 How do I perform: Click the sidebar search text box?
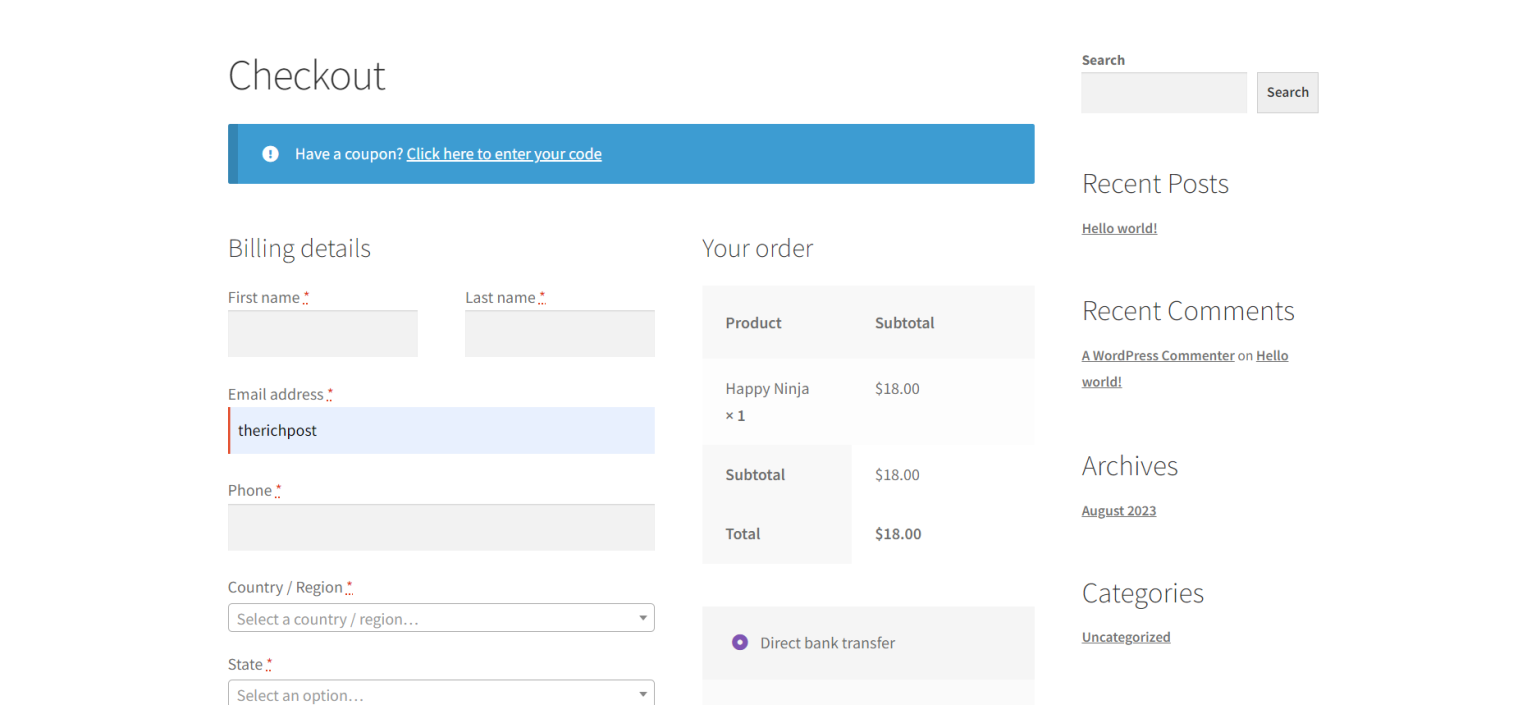click(1164, 92)
